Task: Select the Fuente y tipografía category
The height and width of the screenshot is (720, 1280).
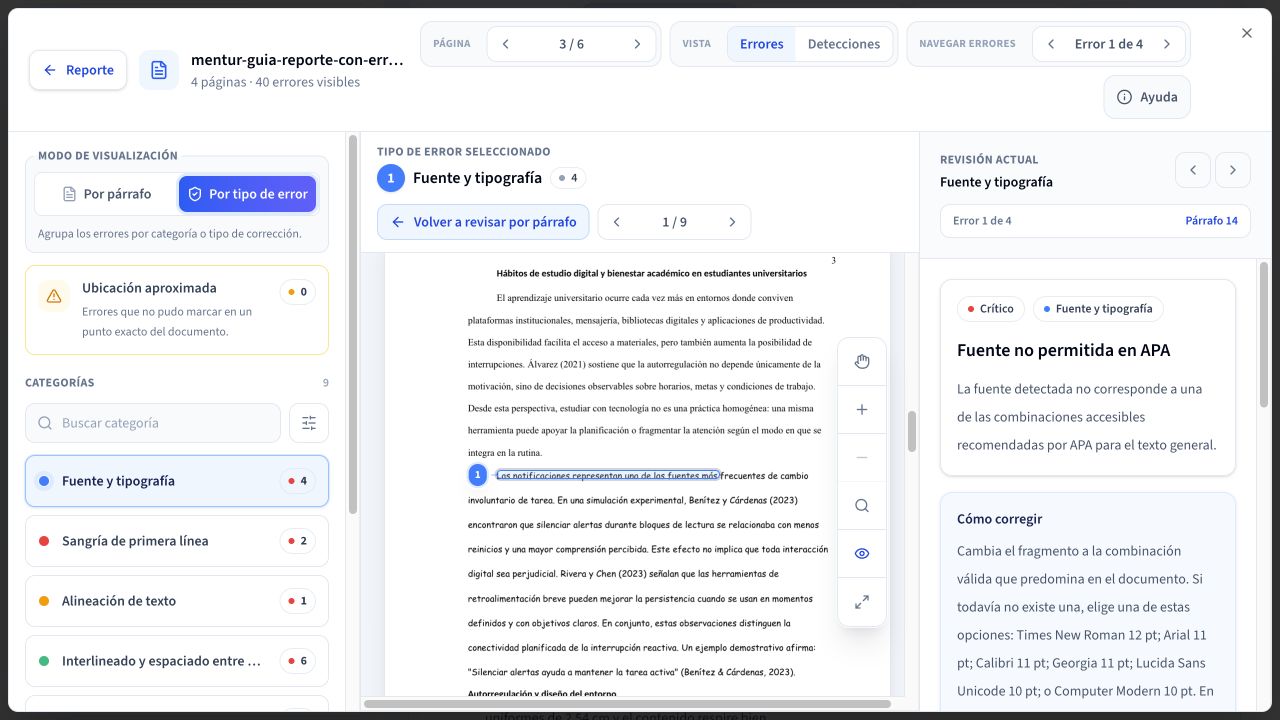Action: [x=177, y=481]
